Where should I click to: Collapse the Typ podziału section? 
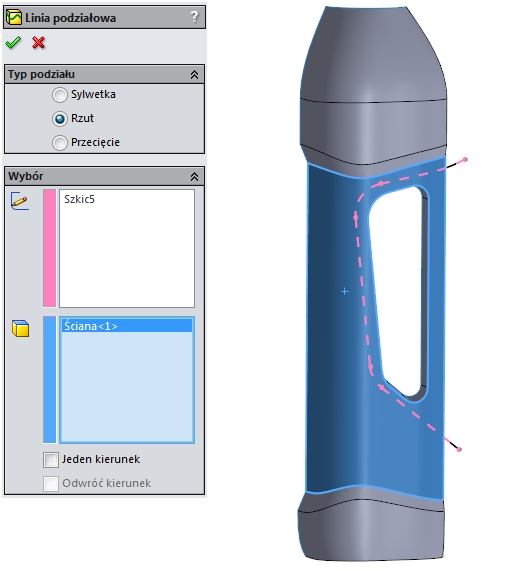pyautogui.click(x=194, y=75)
